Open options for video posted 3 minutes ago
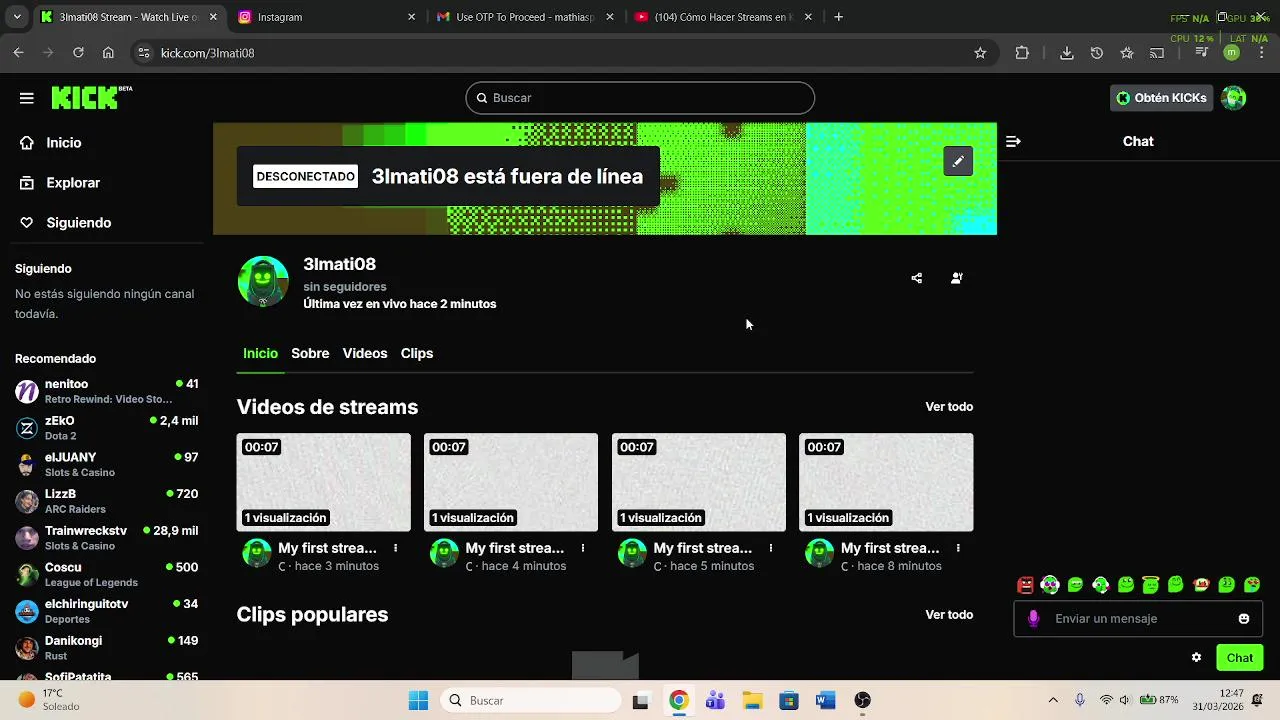The height and width of the screenshot is (720, 1280). tap(396, 548)
